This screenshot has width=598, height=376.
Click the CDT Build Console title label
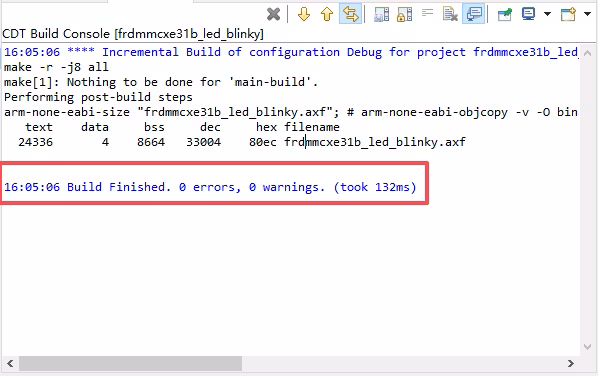coord(133,34)
